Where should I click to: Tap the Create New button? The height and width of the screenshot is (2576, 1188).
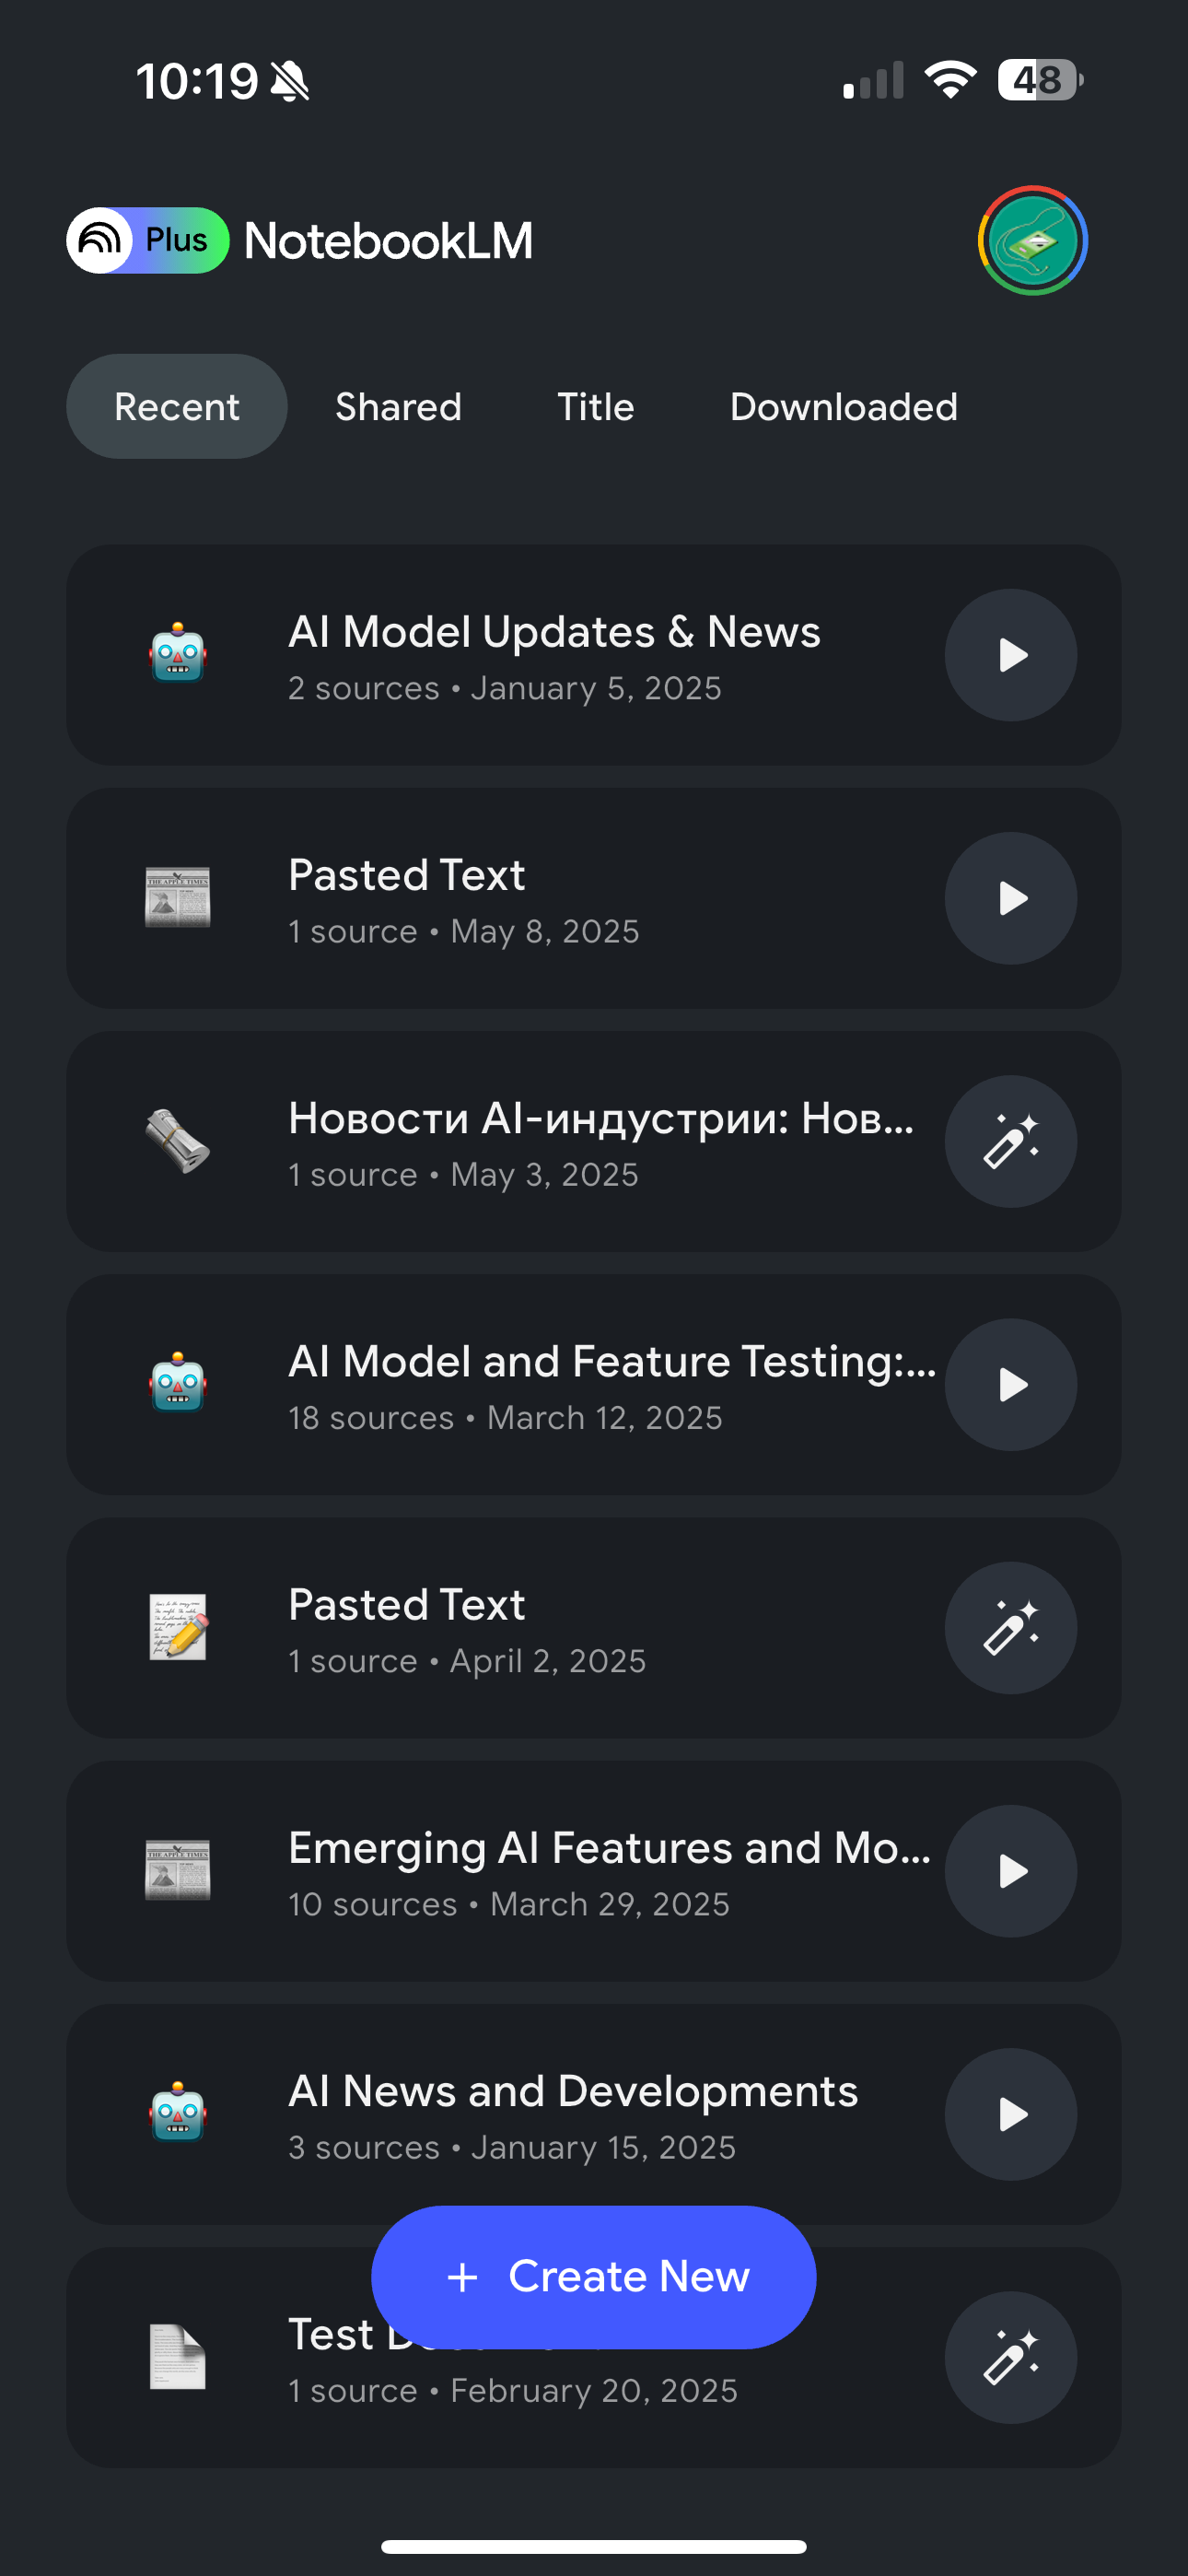click(x=594, y=2277)
